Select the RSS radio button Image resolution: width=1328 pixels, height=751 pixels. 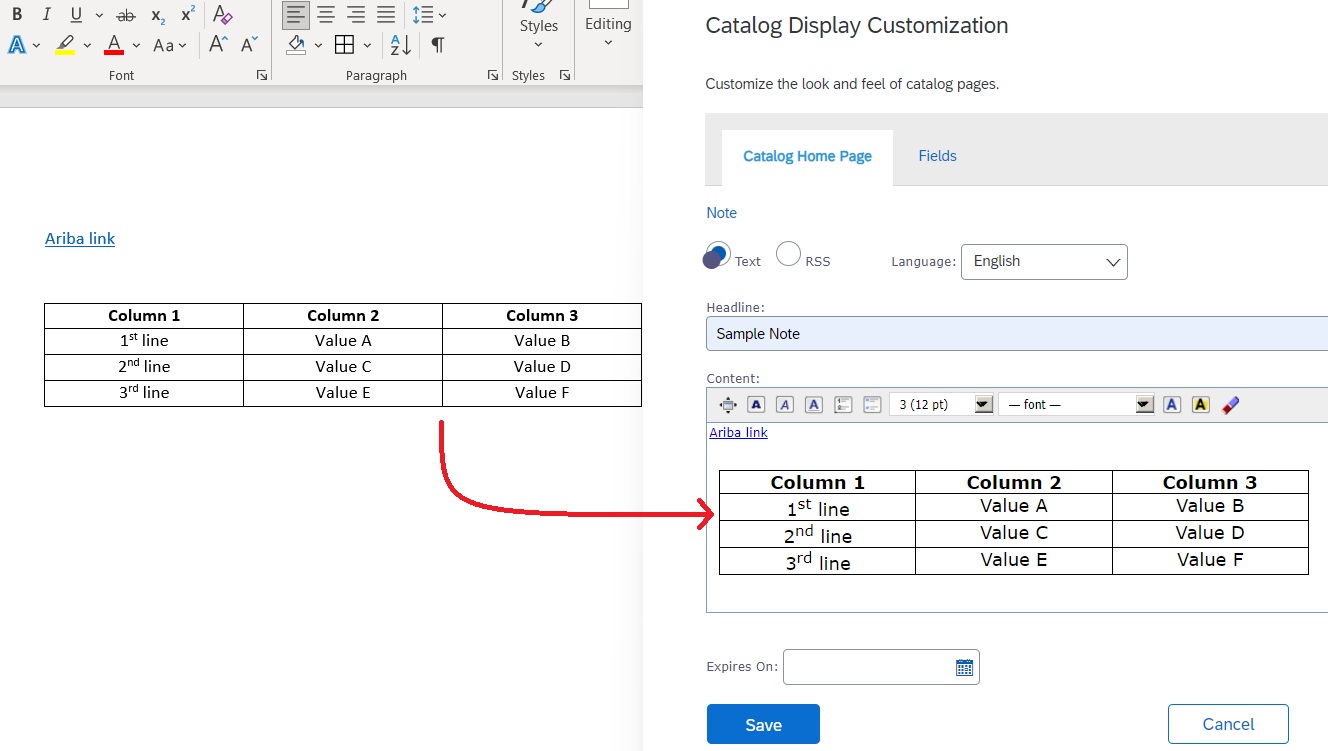tap(788, 254)
